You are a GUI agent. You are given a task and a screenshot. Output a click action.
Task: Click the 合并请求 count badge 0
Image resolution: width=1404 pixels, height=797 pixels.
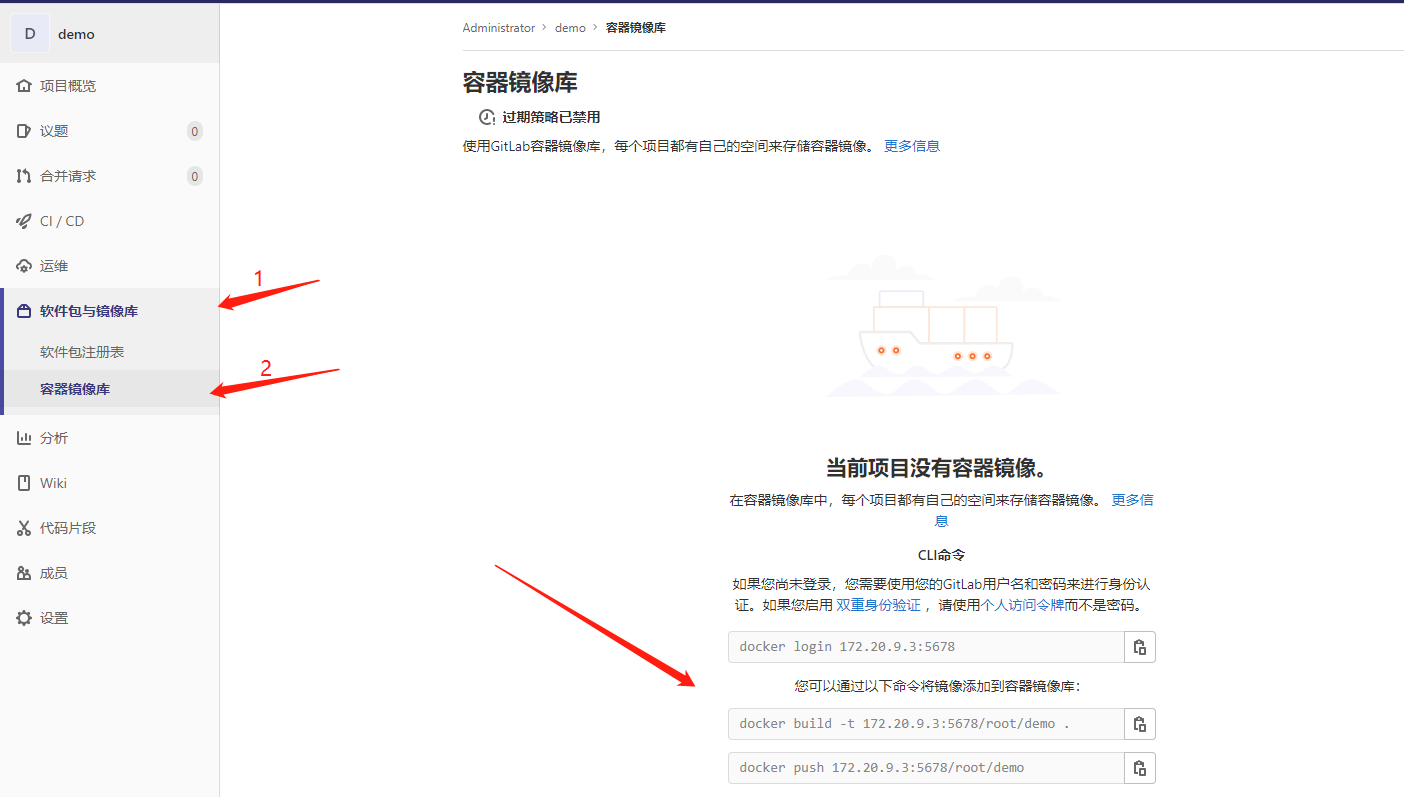tap(194, 176)
